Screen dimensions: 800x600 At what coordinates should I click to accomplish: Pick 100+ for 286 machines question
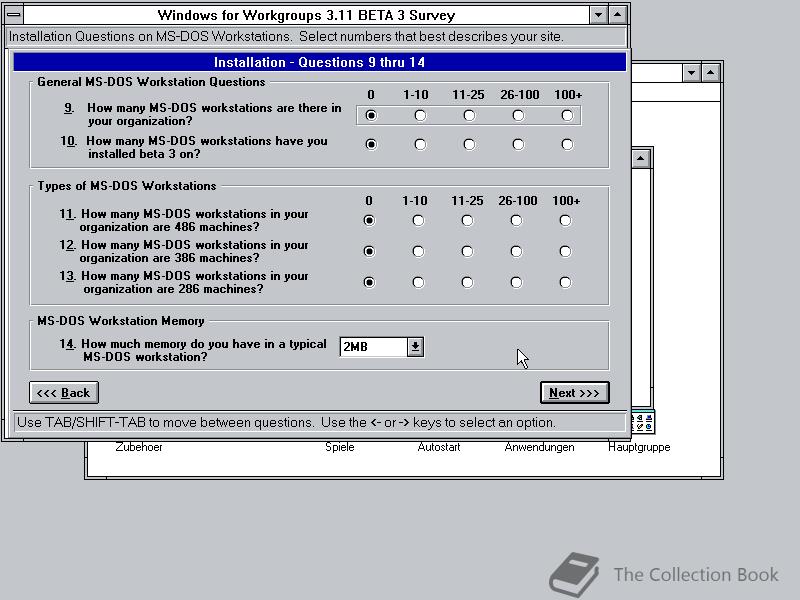(565, 282)
